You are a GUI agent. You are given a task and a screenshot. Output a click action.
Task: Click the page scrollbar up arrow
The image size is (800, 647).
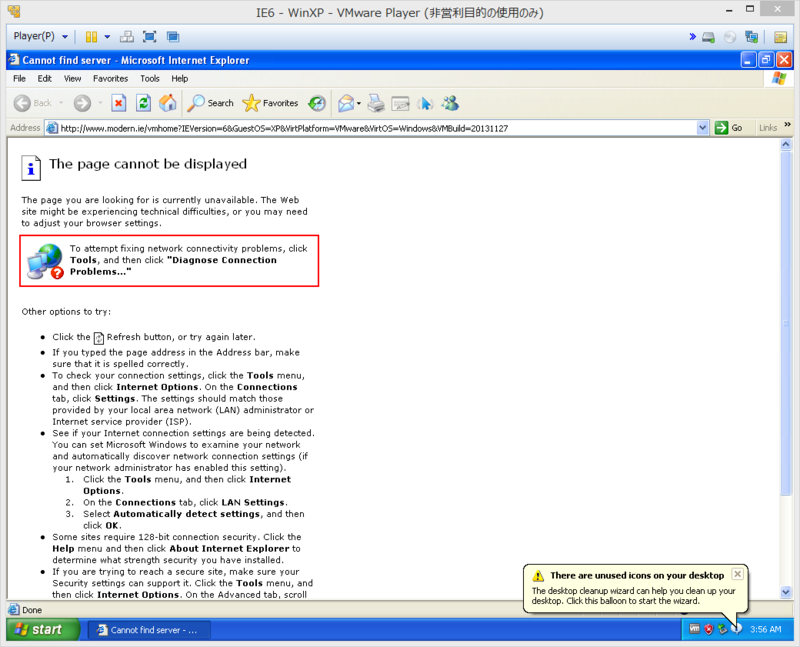(x=786, y=145)
